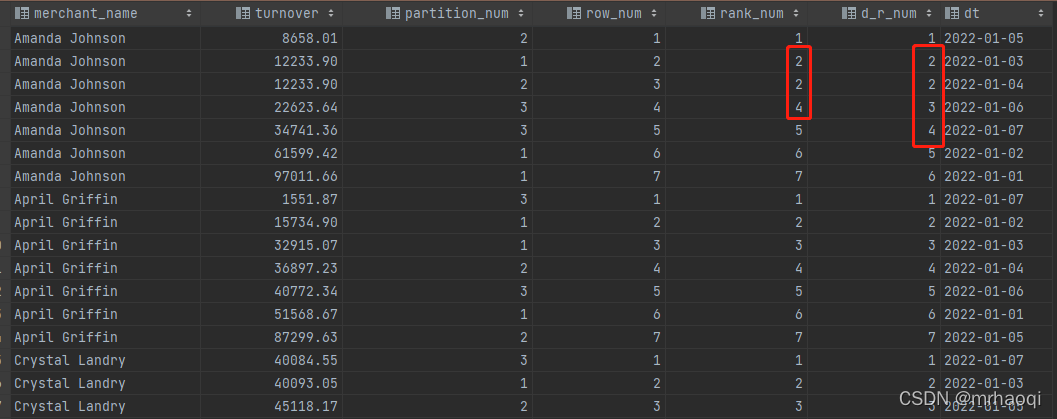Select turnover cell 32915.07
The height and width of the screenshot is (419, 1057).
305,245
